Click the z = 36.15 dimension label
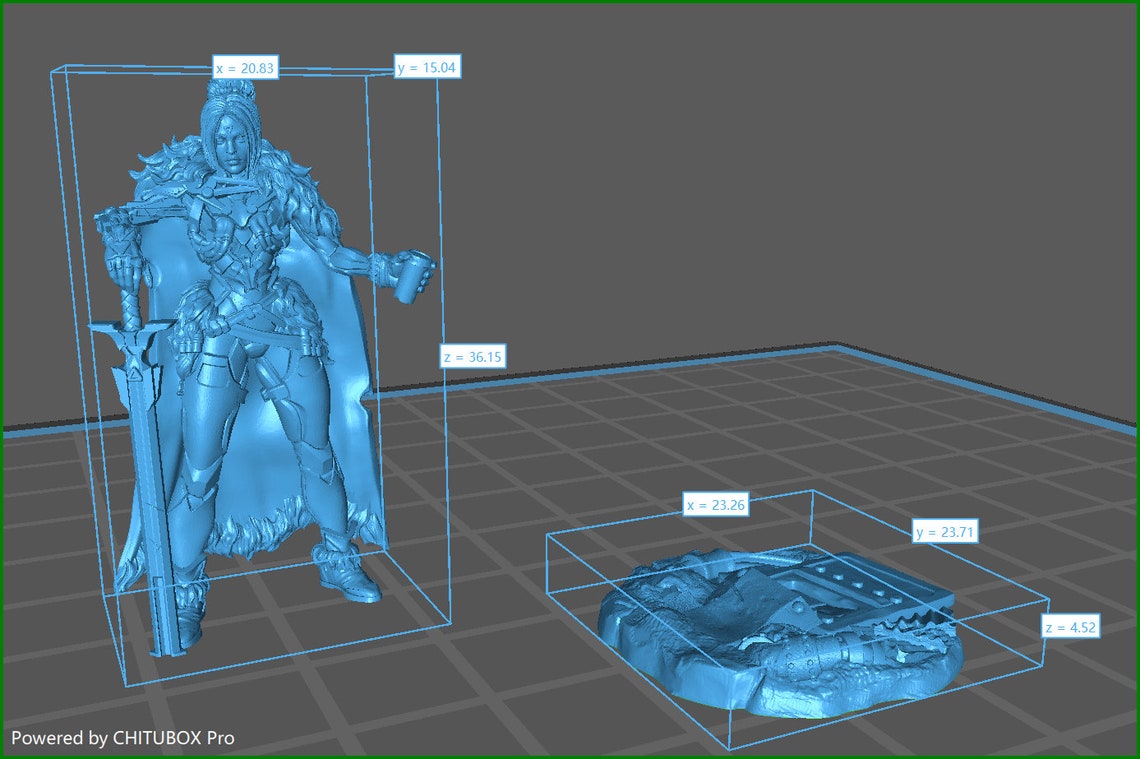 tap(472, 355)
